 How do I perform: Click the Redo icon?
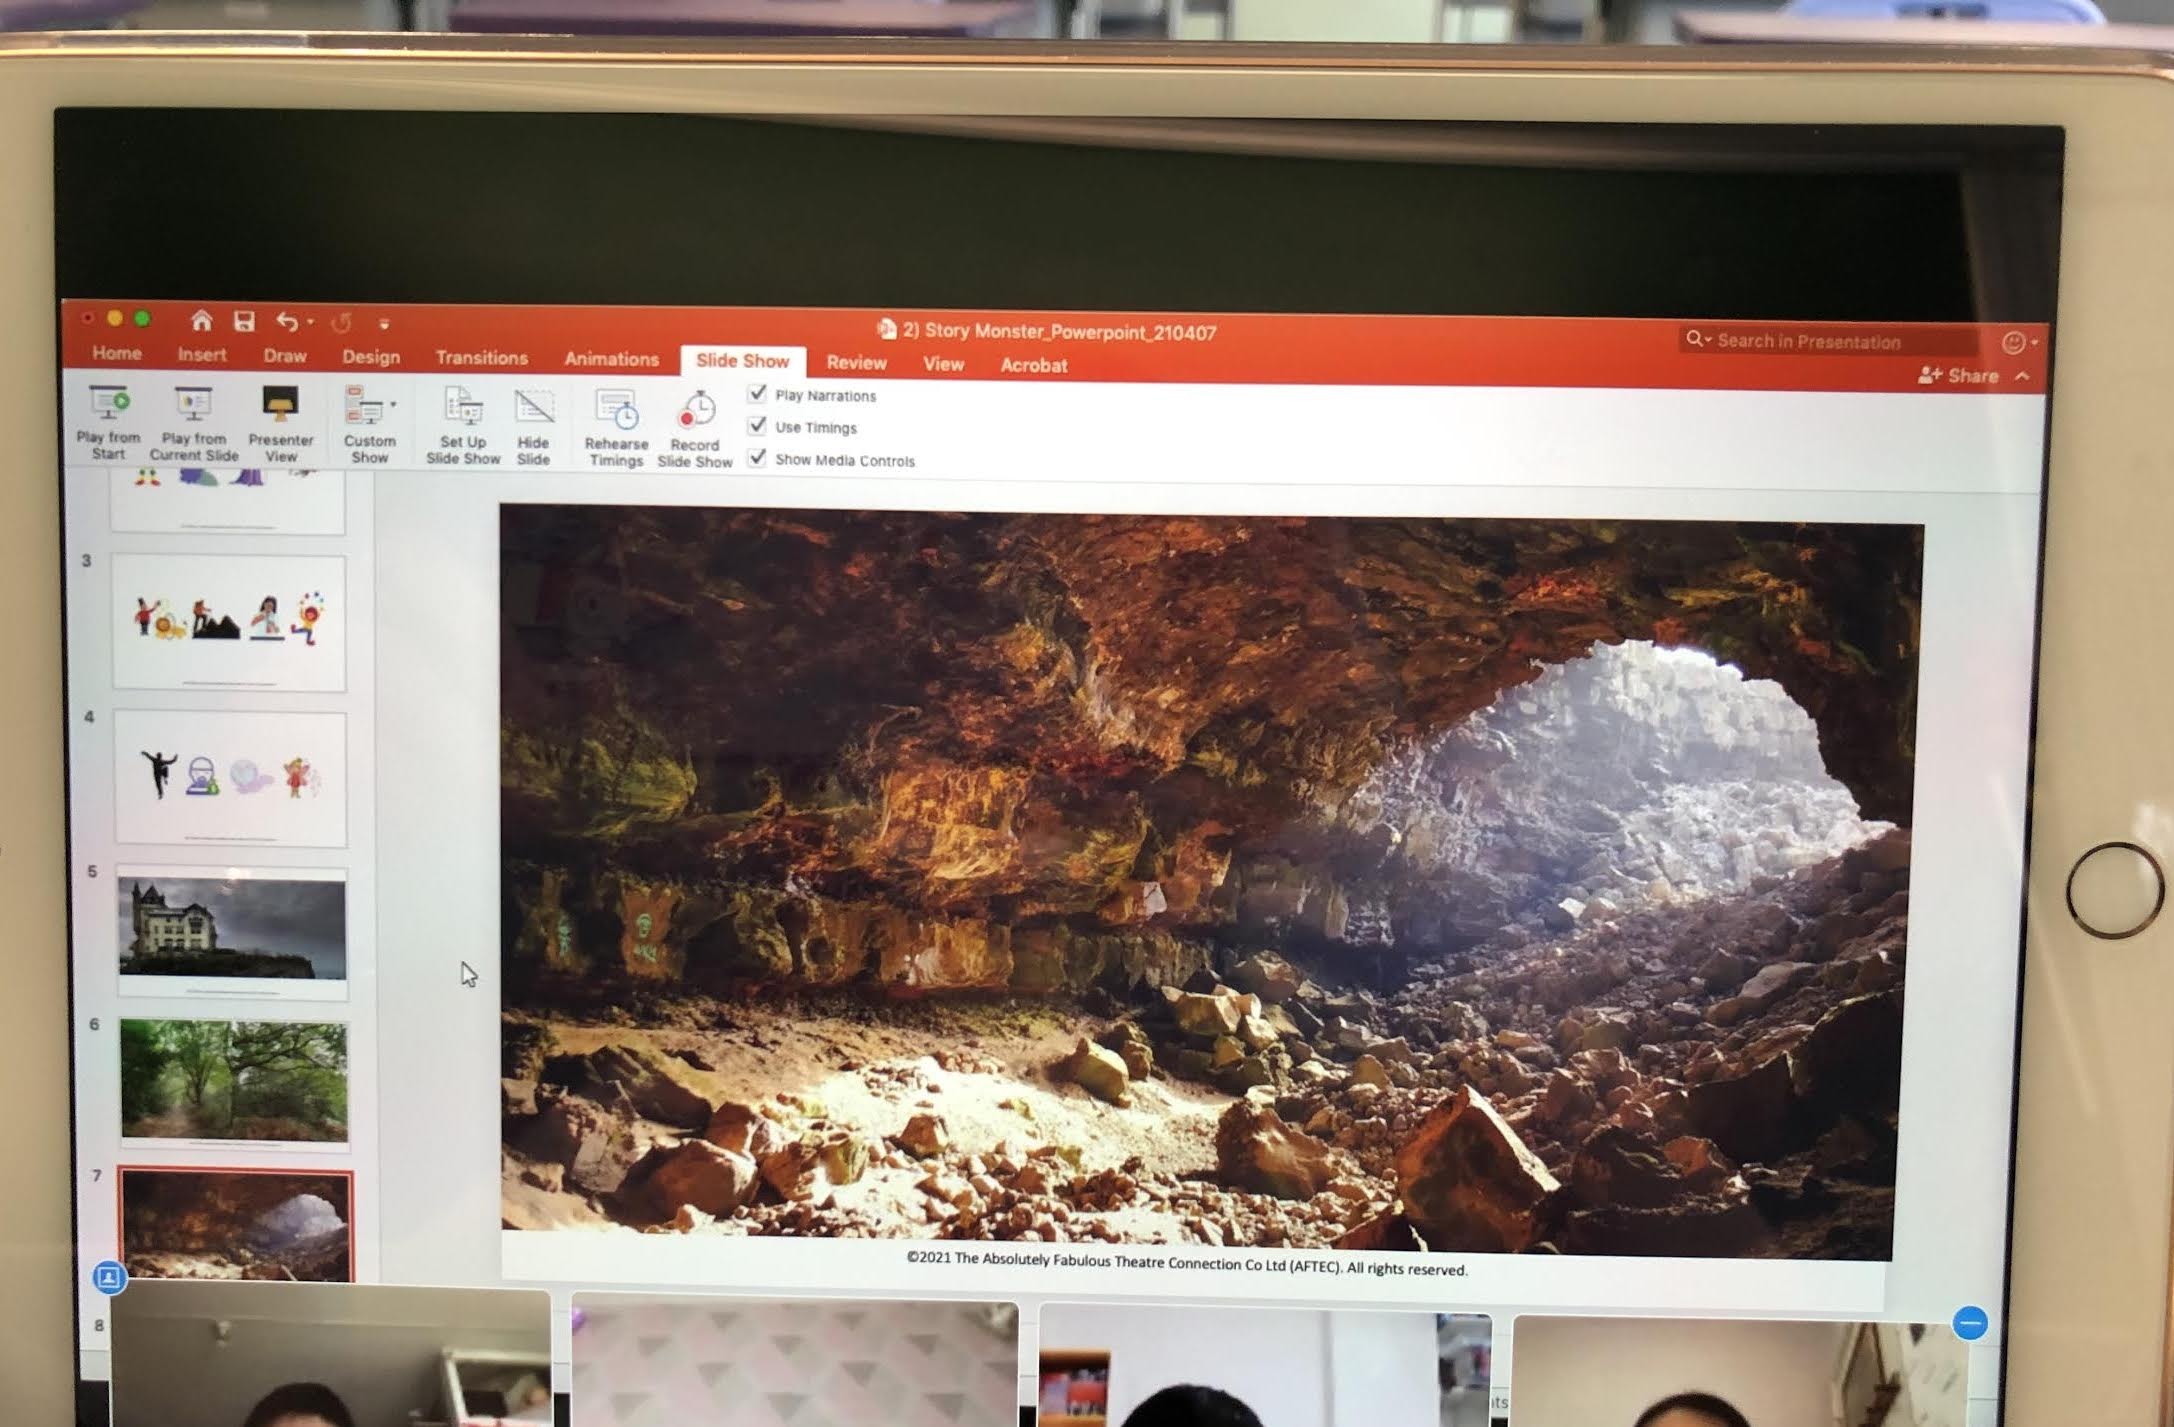click(x=342, y=322)
